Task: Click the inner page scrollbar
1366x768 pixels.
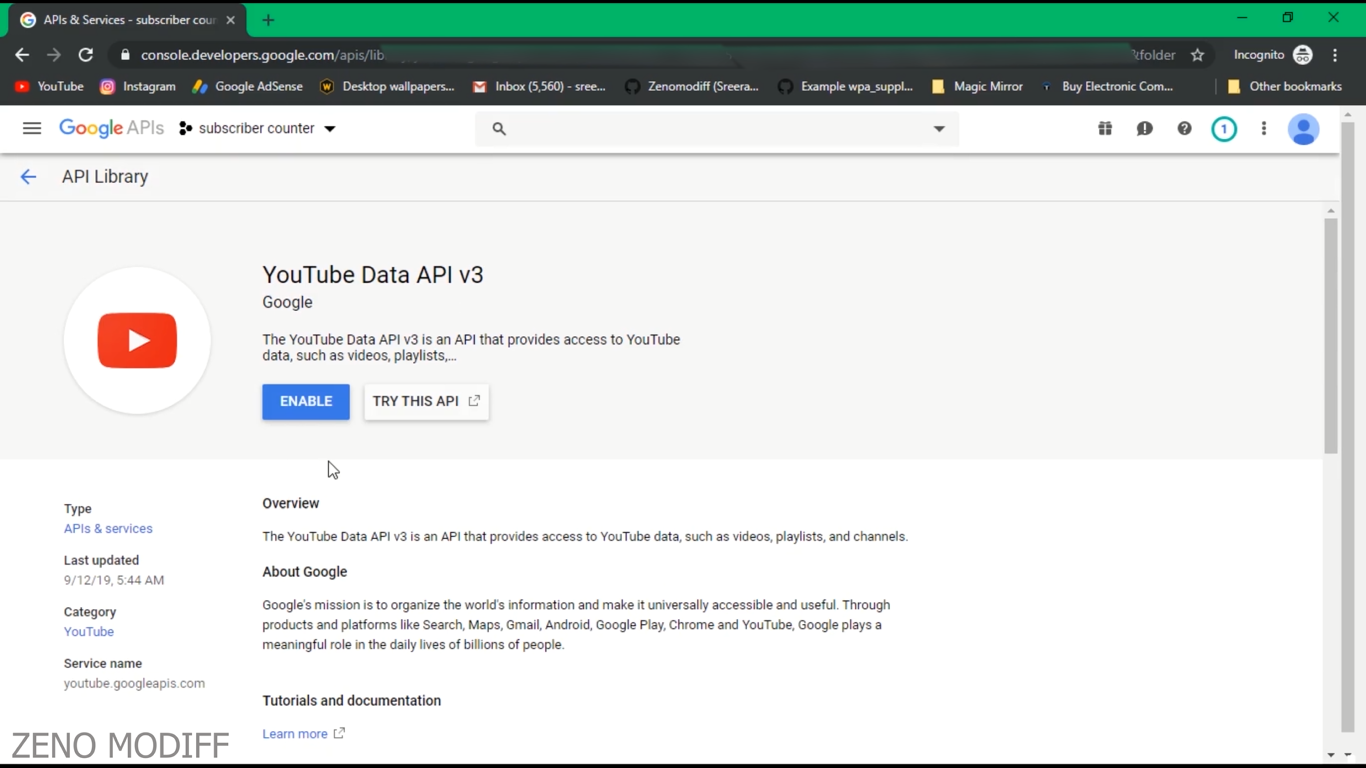Action: pyautogui.click(x=1331, y=335)
